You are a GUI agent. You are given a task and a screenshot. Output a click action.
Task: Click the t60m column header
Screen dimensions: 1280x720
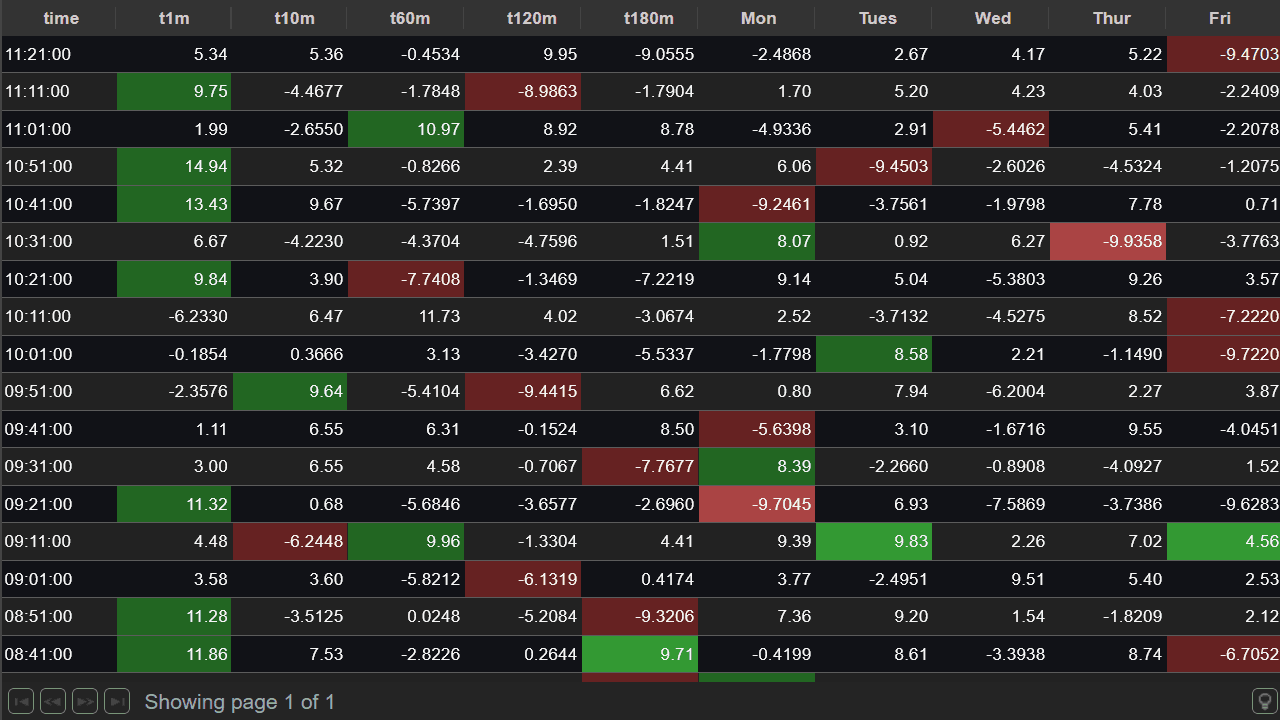[406, 18]
